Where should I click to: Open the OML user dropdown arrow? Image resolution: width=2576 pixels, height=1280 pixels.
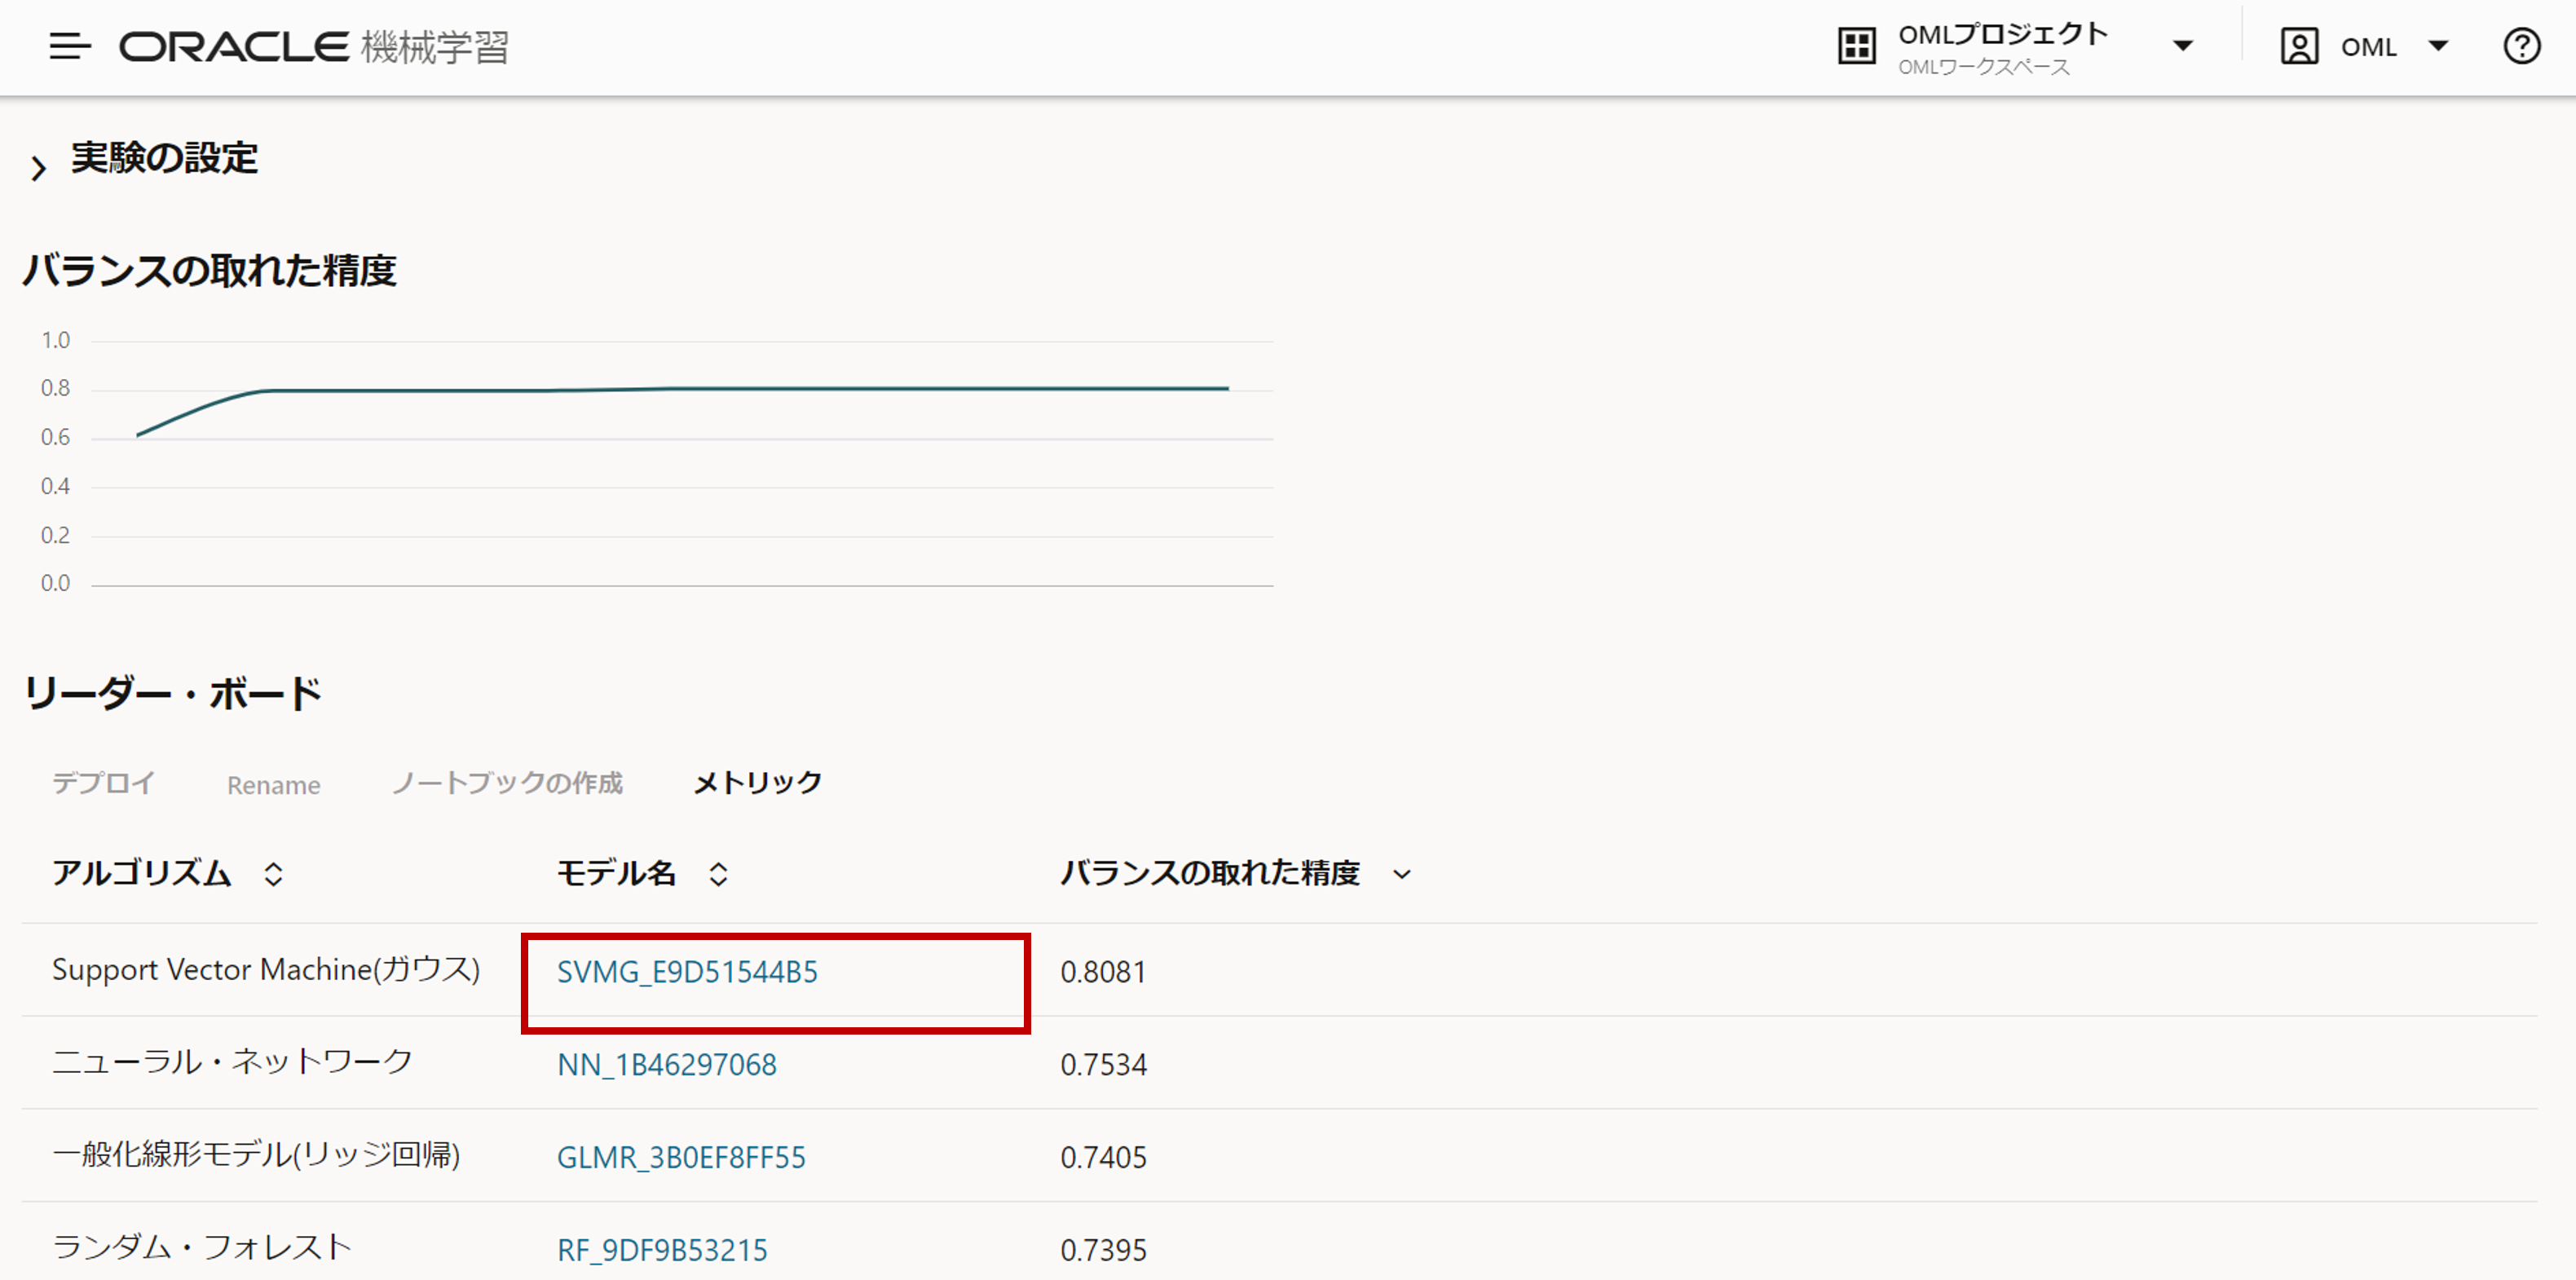pos(2438,46)
